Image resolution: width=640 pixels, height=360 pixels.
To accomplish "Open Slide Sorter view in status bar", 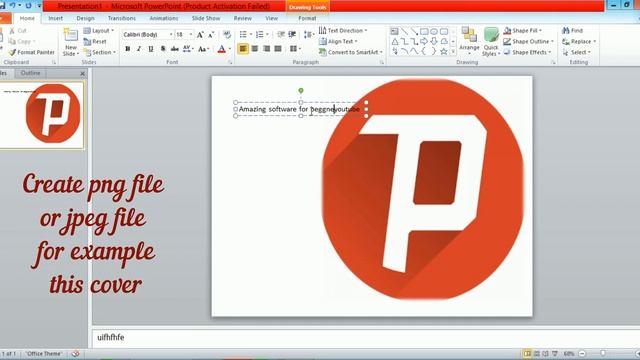I will pos(537,353).
